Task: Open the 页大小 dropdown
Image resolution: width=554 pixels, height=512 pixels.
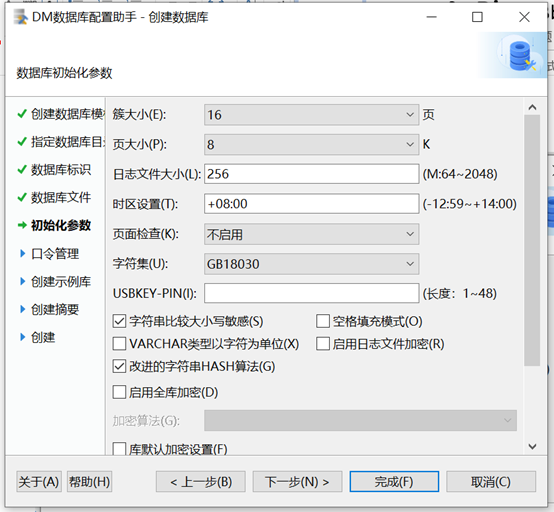Action: click(x=311, y=145)
